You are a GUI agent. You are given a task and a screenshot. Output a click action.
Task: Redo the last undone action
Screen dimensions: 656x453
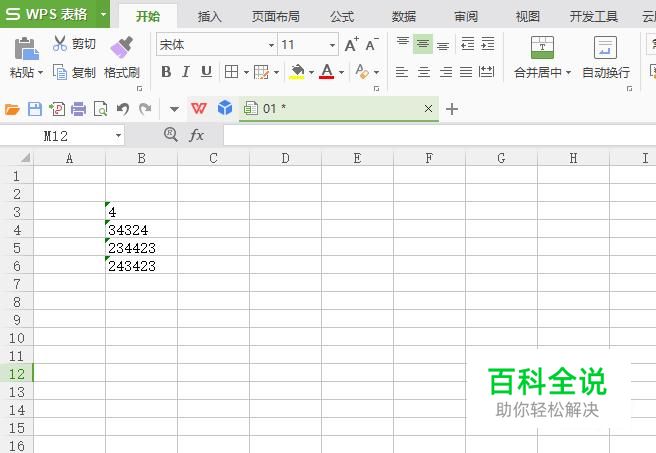(x=145, y=109)
